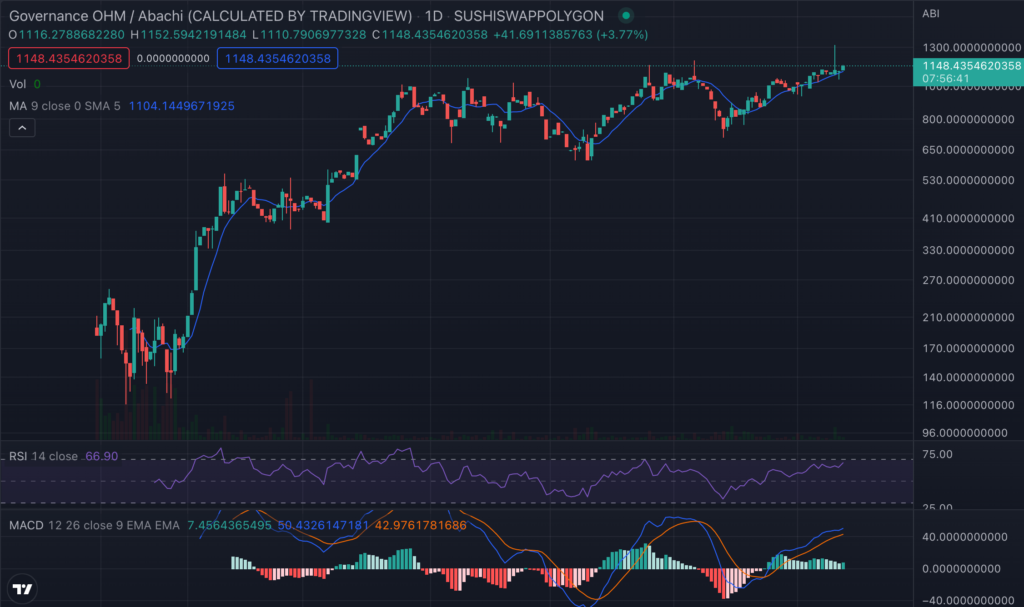Click the 330.0000000000 price axis label
The image size is (1024, 607).
tap(968, 250)
